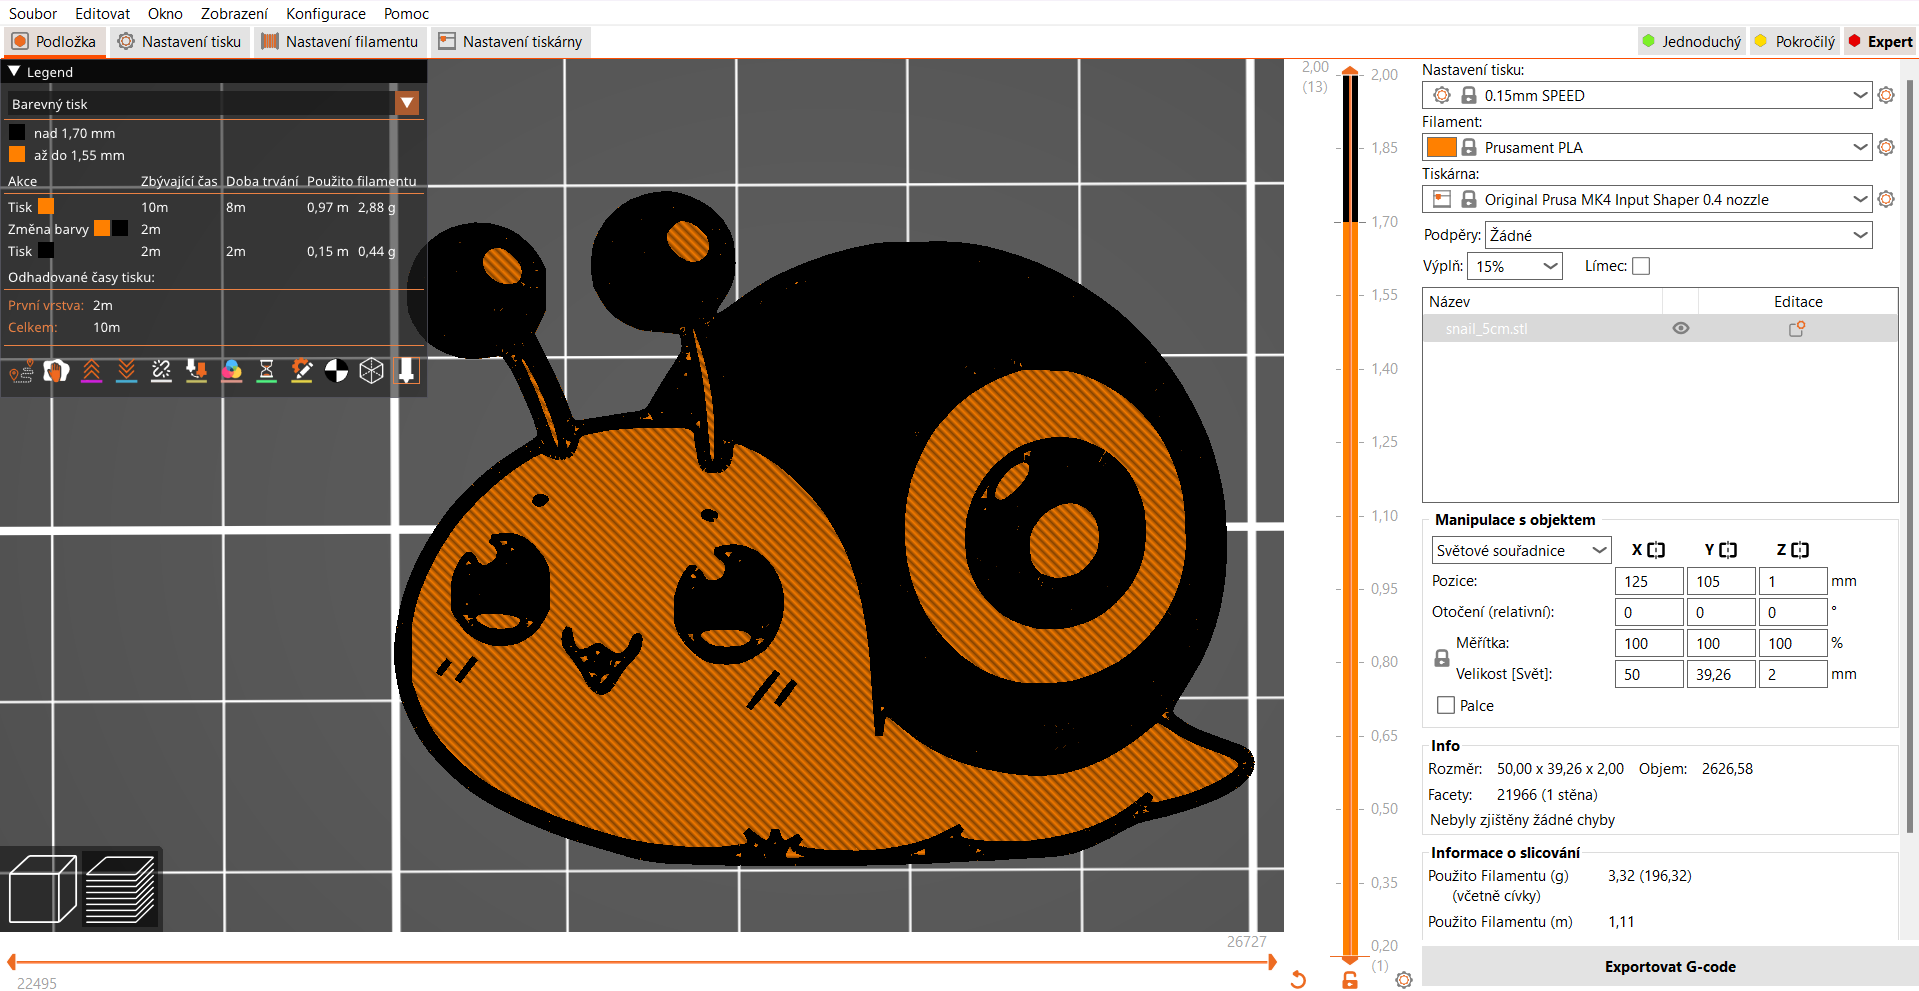Open the Podpěry supports dropdown

(x=1679, y=235)
